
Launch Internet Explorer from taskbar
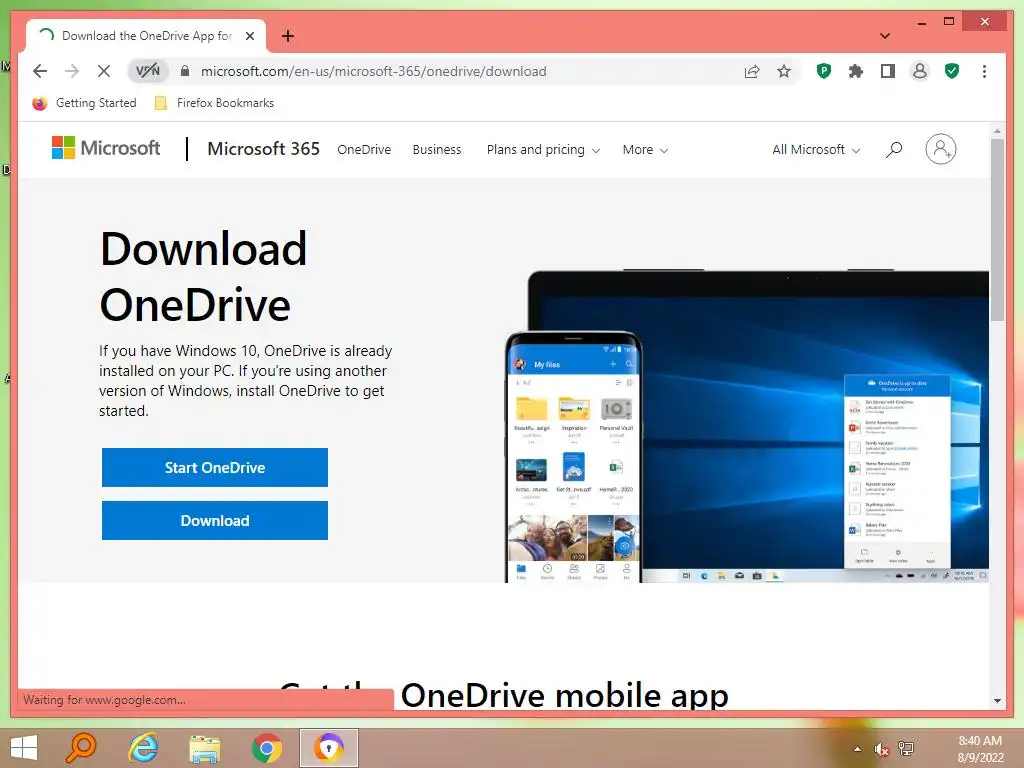[x=142, y=748]
